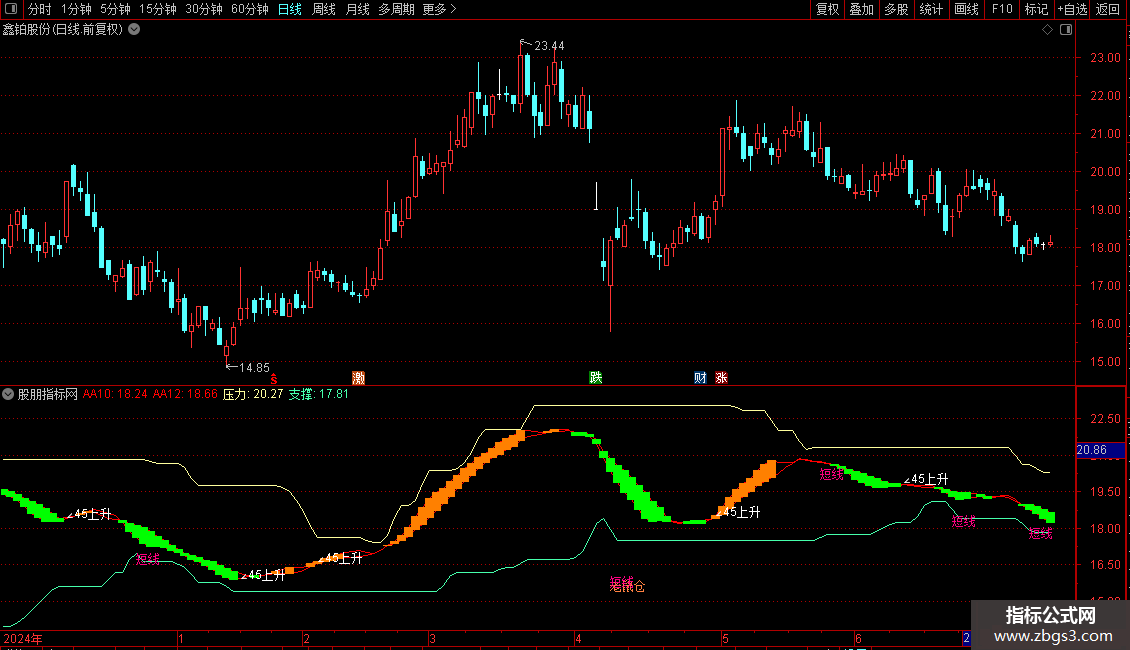
Task: Click the 叠加 overlay button
Action: pos(861,9)
